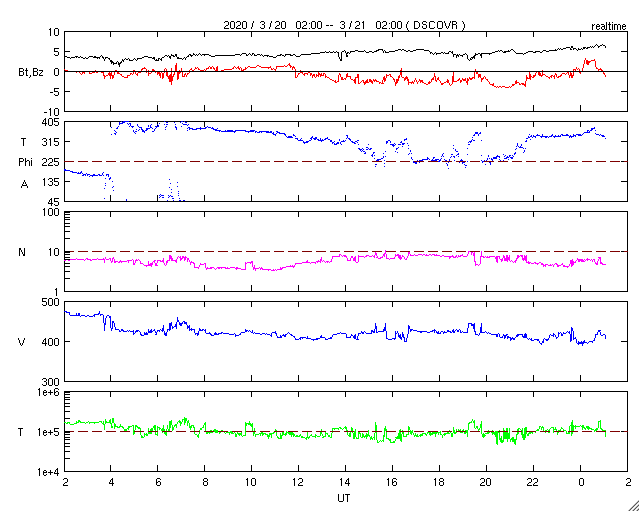Click the "315" tick on Phi panel
The height and width of the screenshot is (512, 640).
point(52,142)
